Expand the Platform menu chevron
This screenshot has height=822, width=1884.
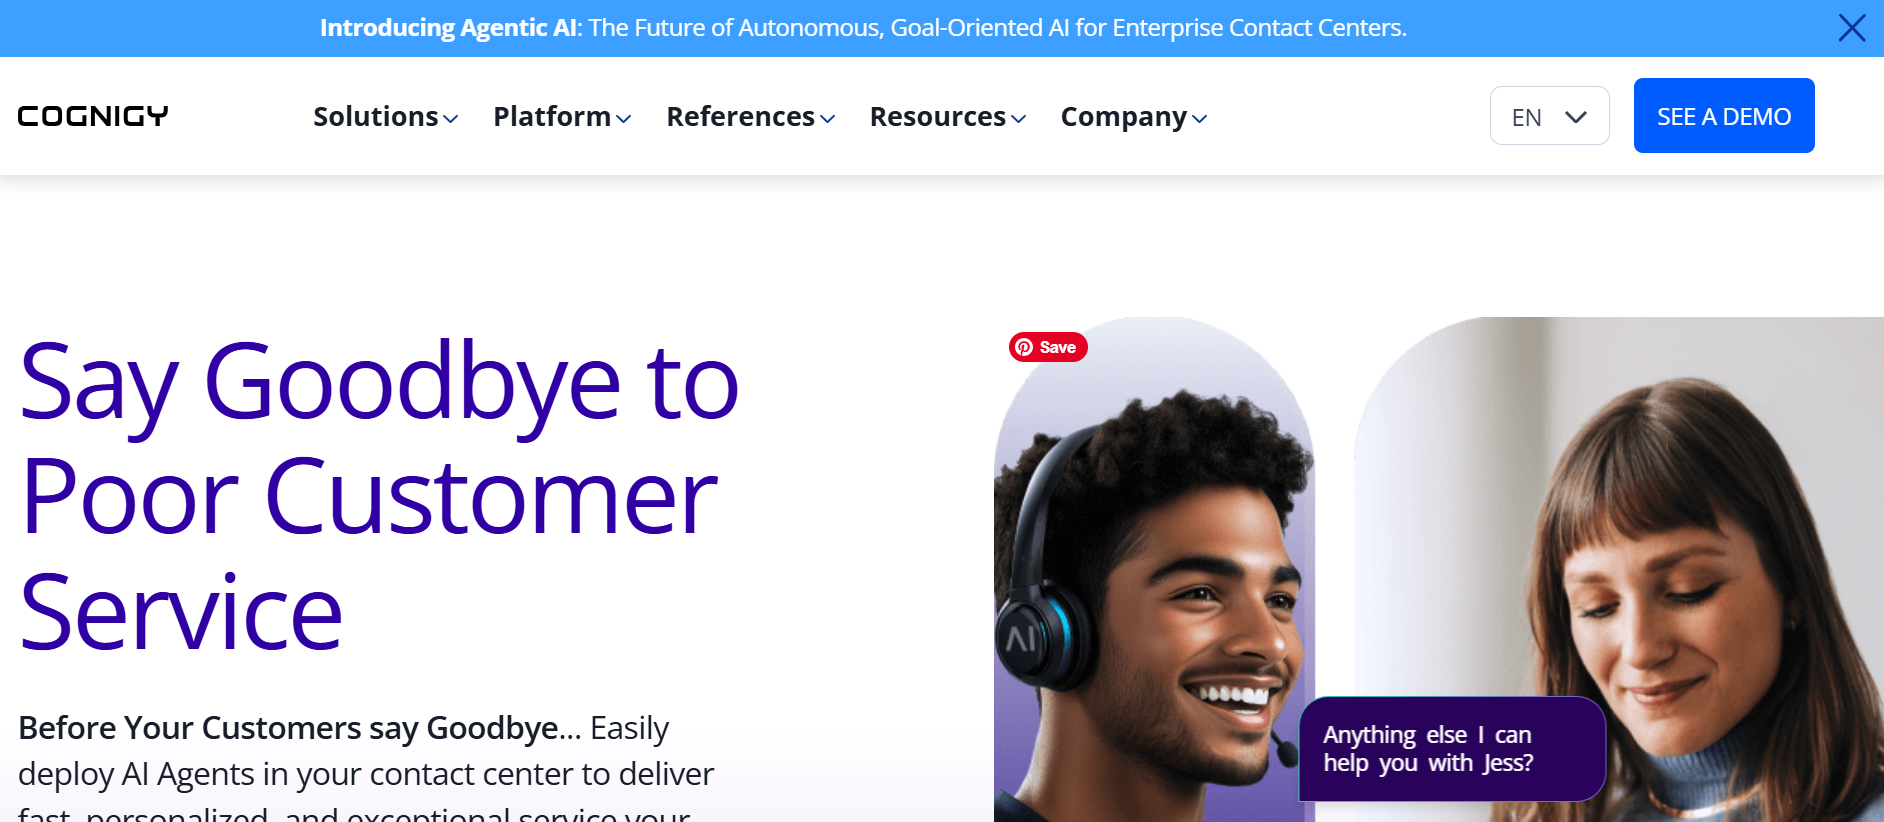[623, 119]
